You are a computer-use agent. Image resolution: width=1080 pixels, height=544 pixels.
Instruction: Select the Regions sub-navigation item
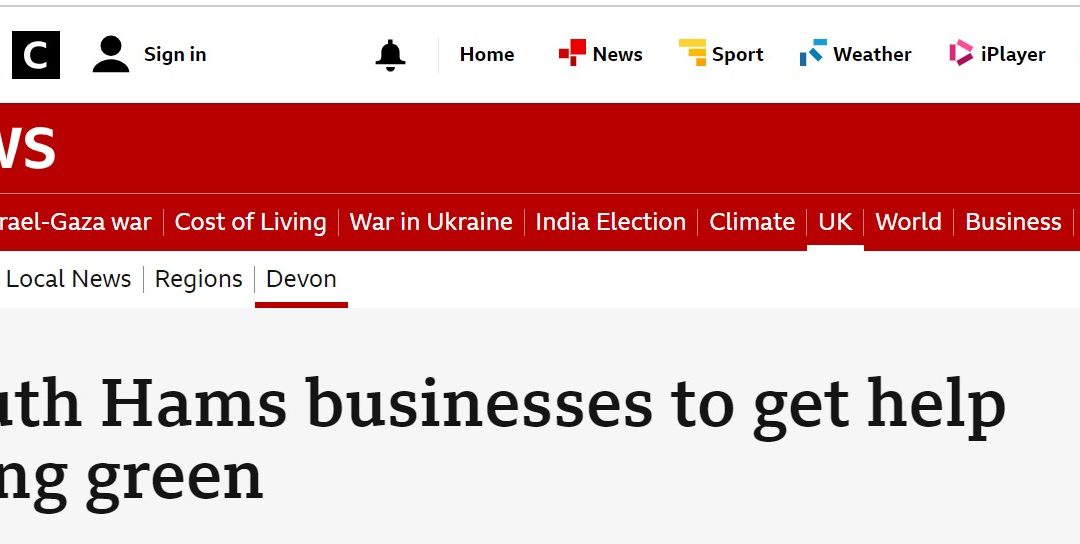click(x=198, y=279)
